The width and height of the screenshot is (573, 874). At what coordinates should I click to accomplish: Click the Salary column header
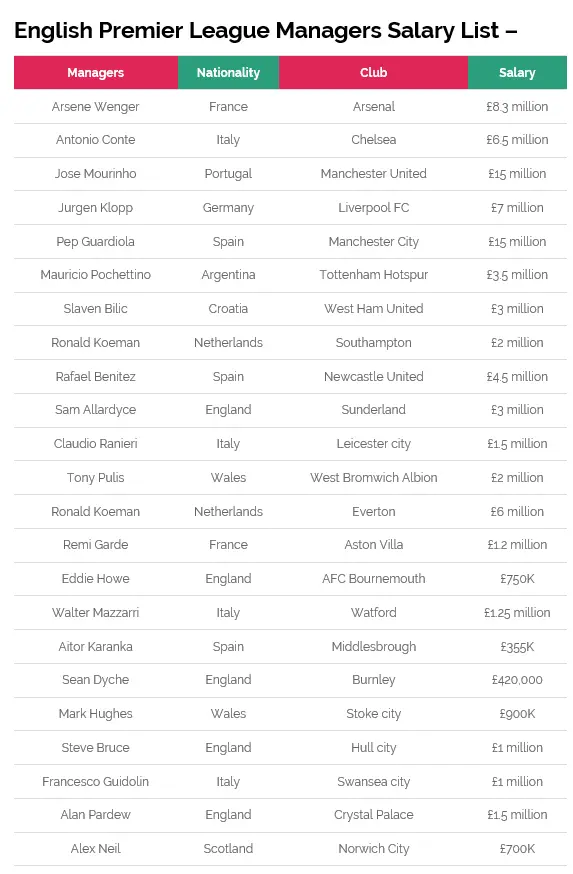(517, 72)
